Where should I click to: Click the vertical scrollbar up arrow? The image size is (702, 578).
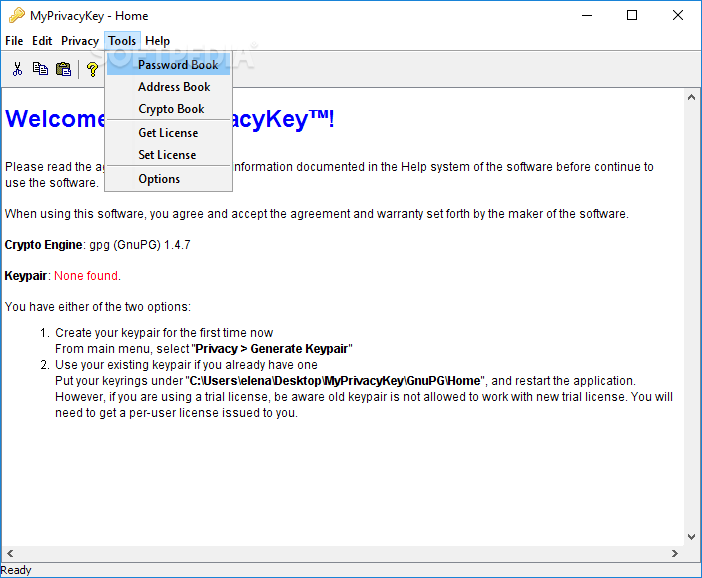click(691, 97)
